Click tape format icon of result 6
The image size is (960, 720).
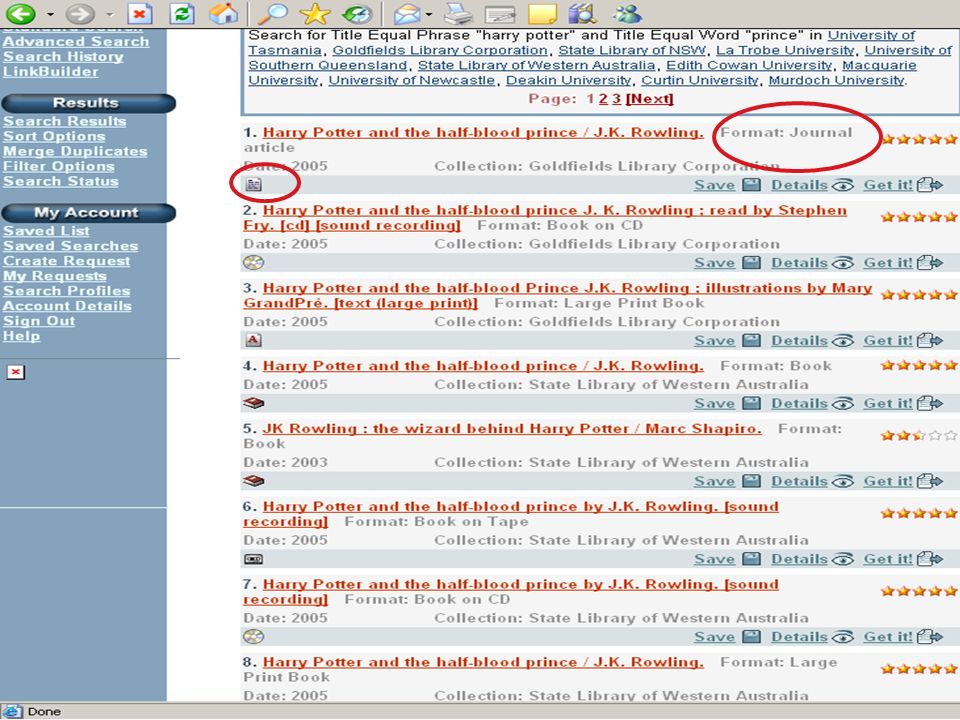(x=253, y=559)
